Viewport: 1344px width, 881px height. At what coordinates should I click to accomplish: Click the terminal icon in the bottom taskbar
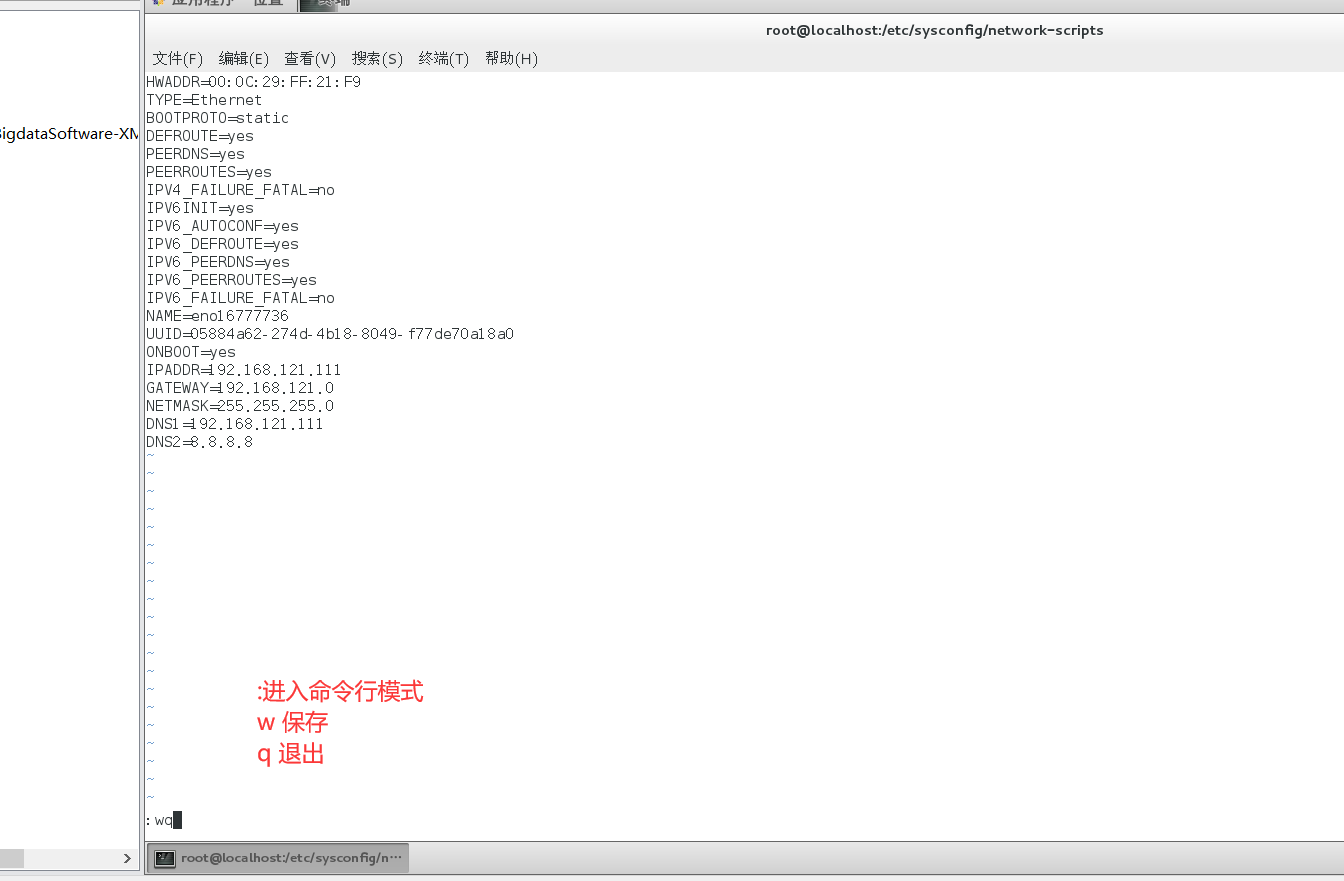pos(165,858)
